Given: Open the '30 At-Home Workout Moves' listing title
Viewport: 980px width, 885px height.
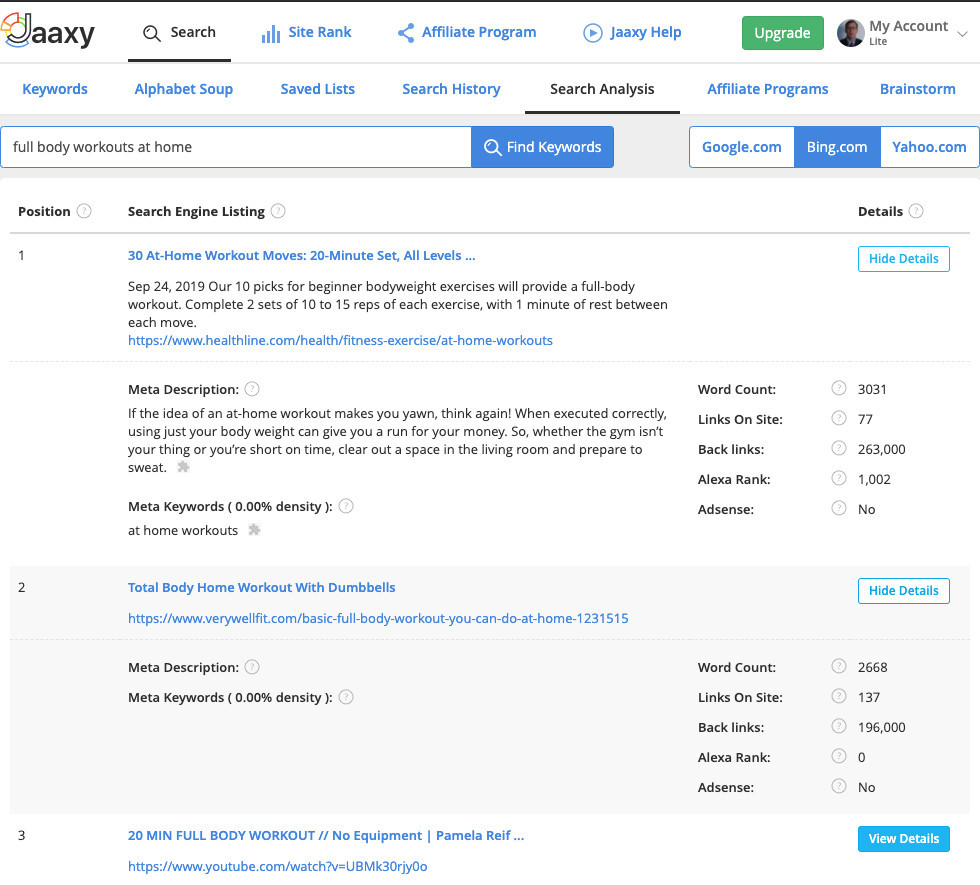Looking at the screenshot, I should 301,256.
